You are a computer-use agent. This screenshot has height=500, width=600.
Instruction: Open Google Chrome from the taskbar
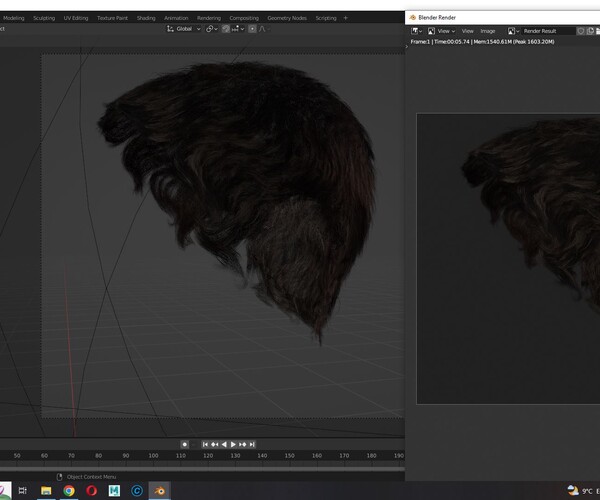point(69,490)
